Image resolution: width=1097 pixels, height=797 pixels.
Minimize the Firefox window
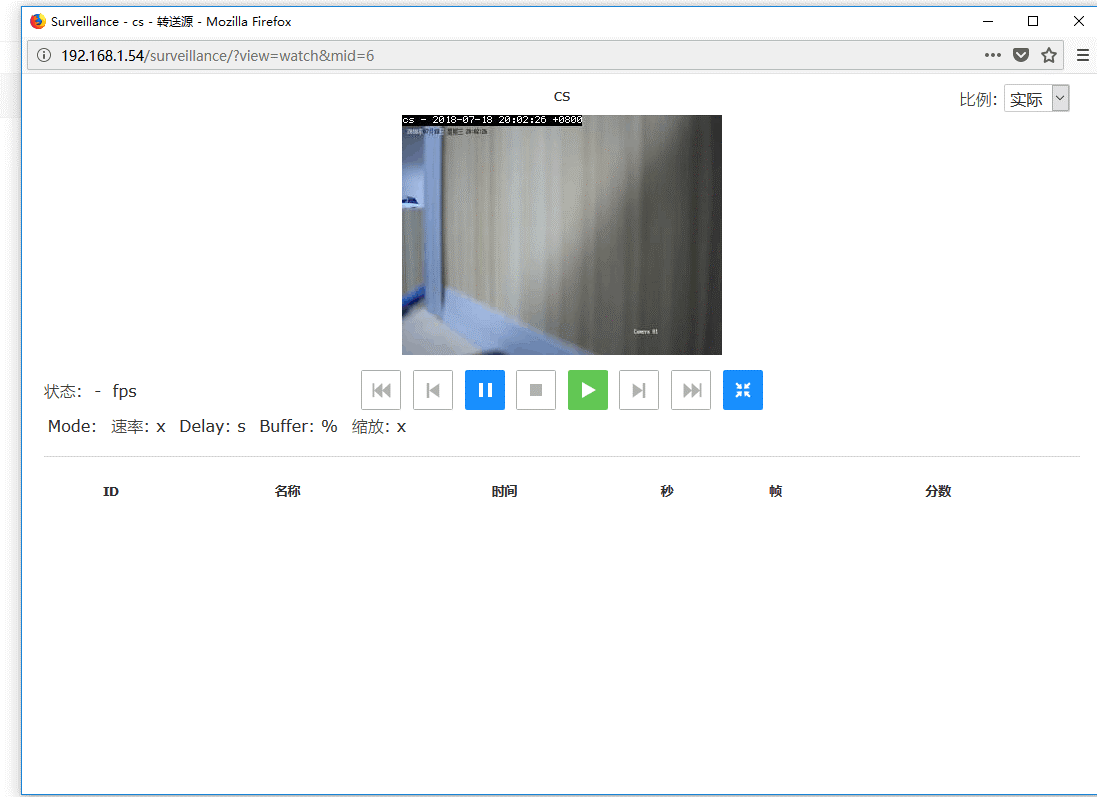988,21
